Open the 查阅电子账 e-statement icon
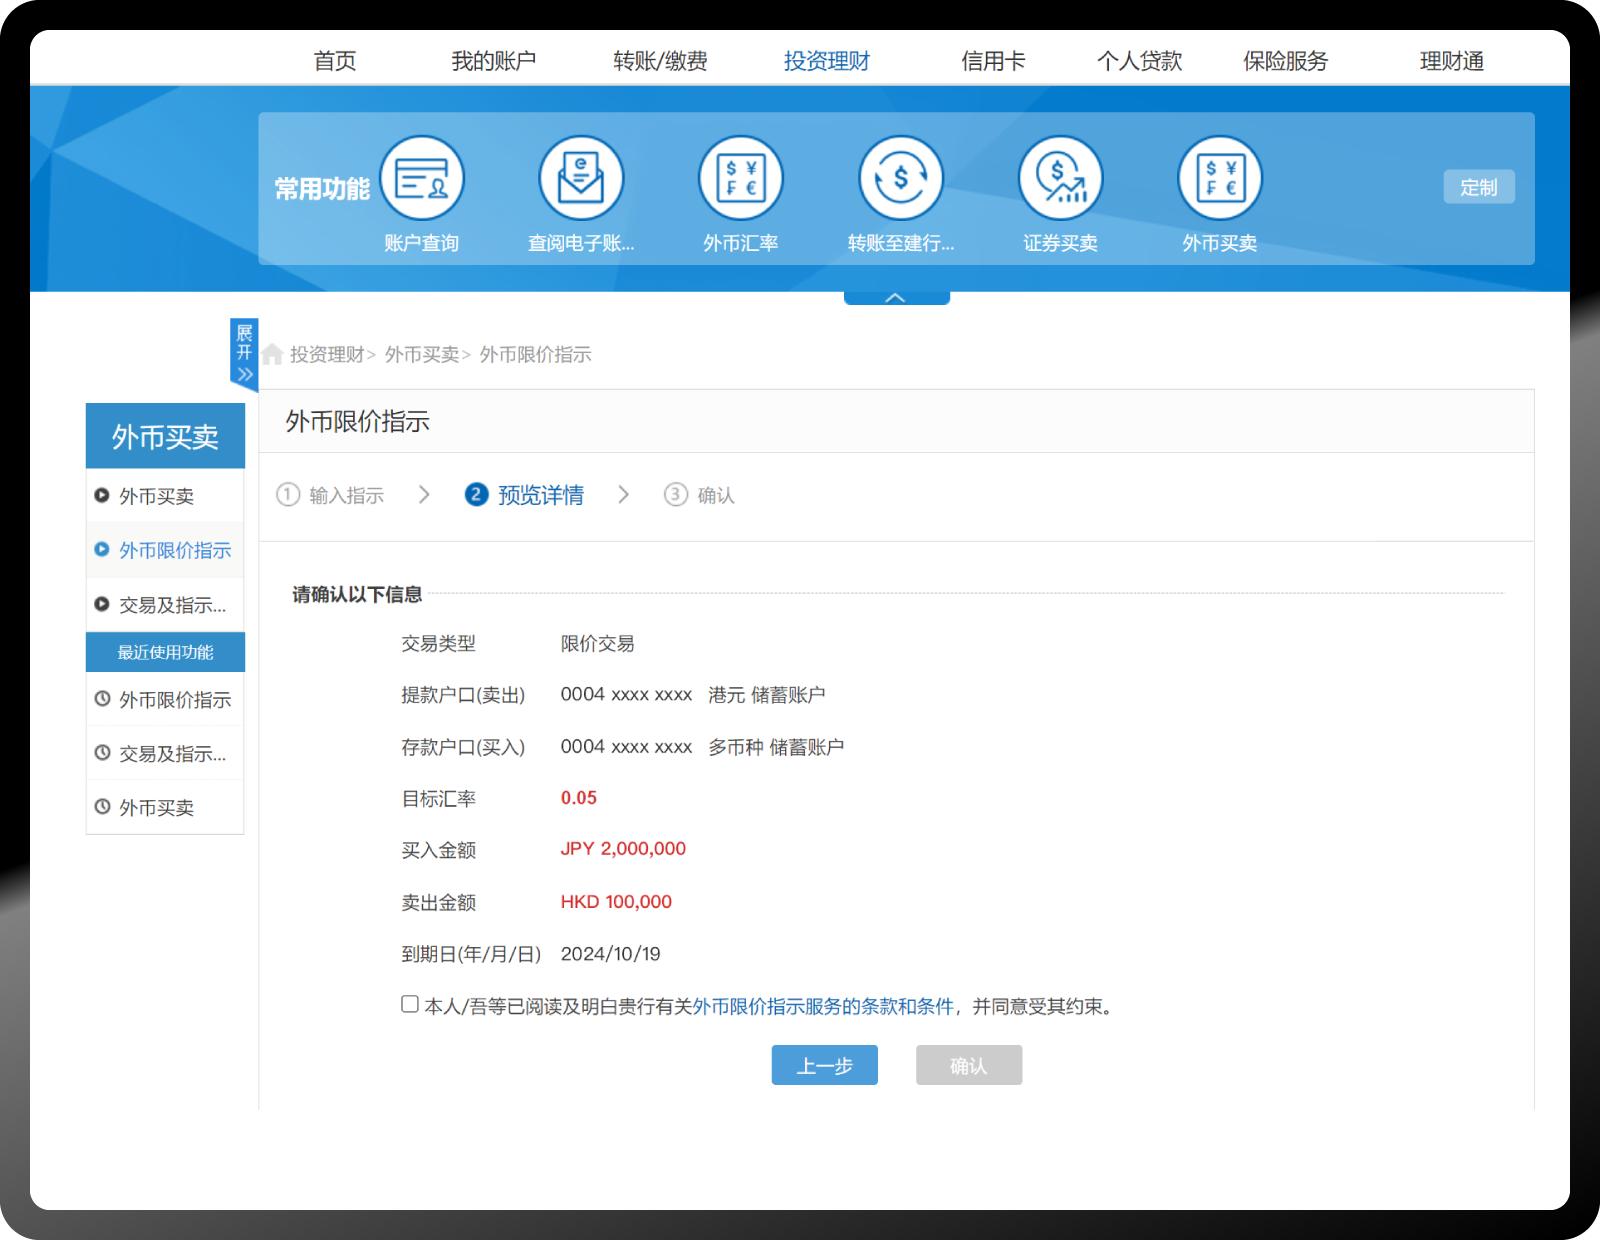The image size is (1600, 1240). click(581, 178)
